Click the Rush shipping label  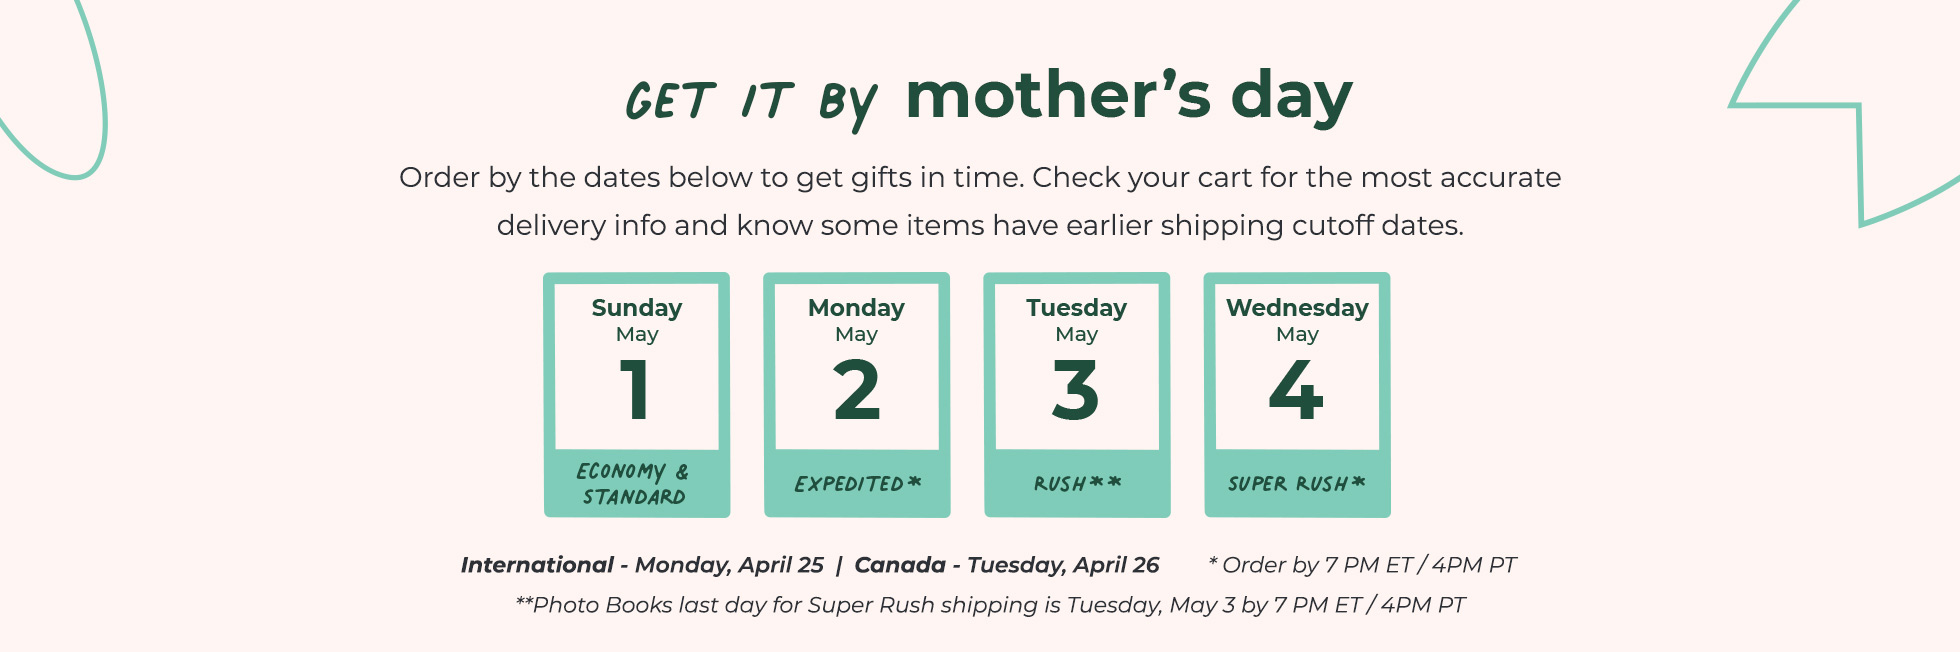[1077, 484]
